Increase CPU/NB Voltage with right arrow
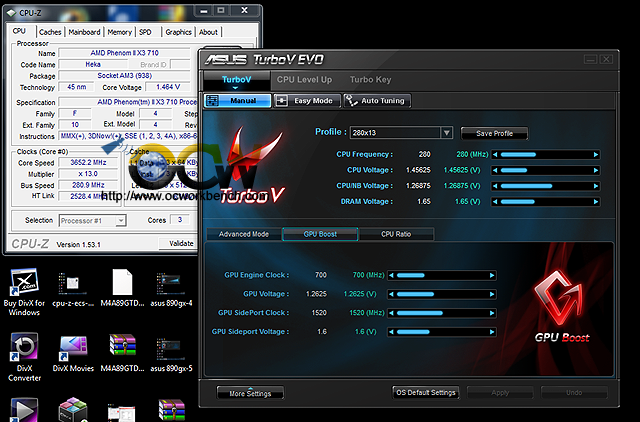640x422 pixels. [x=596, y=186]
